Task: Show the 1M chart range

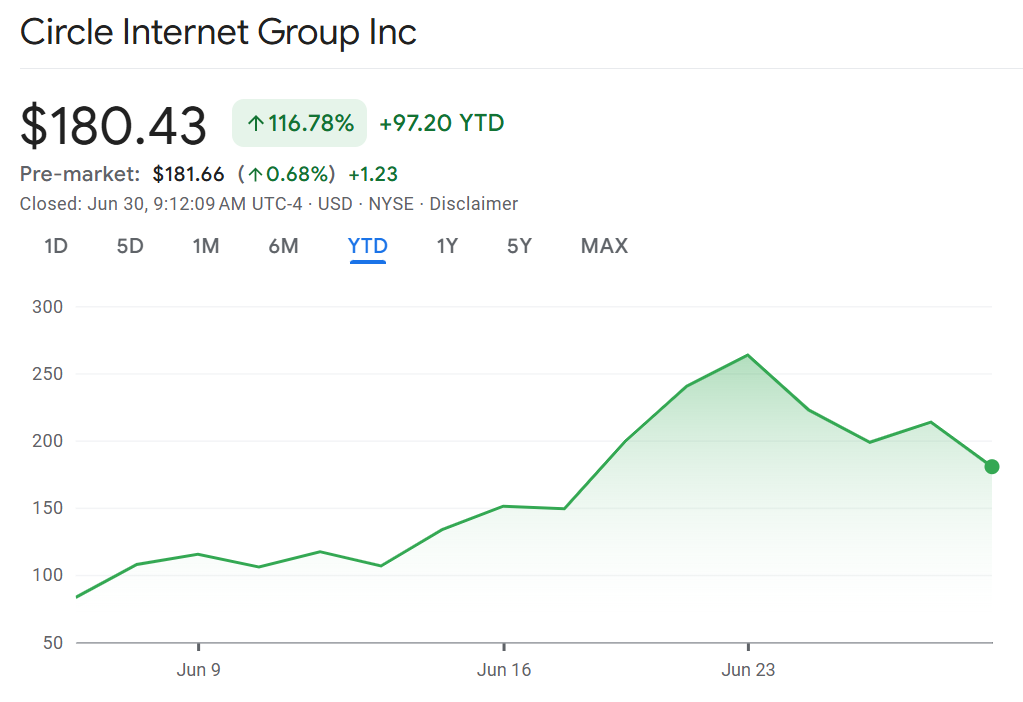Action: (206, 246)
